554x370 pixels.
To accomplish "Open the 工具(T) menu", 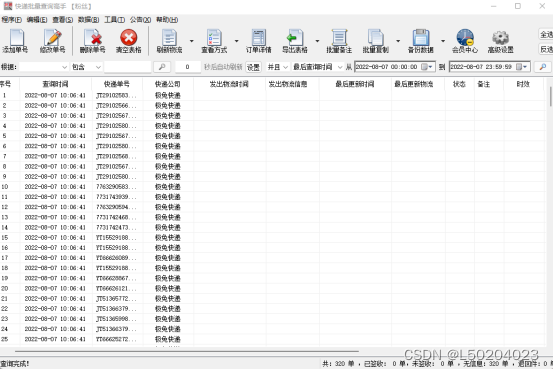I will click(x=114, y=20).
